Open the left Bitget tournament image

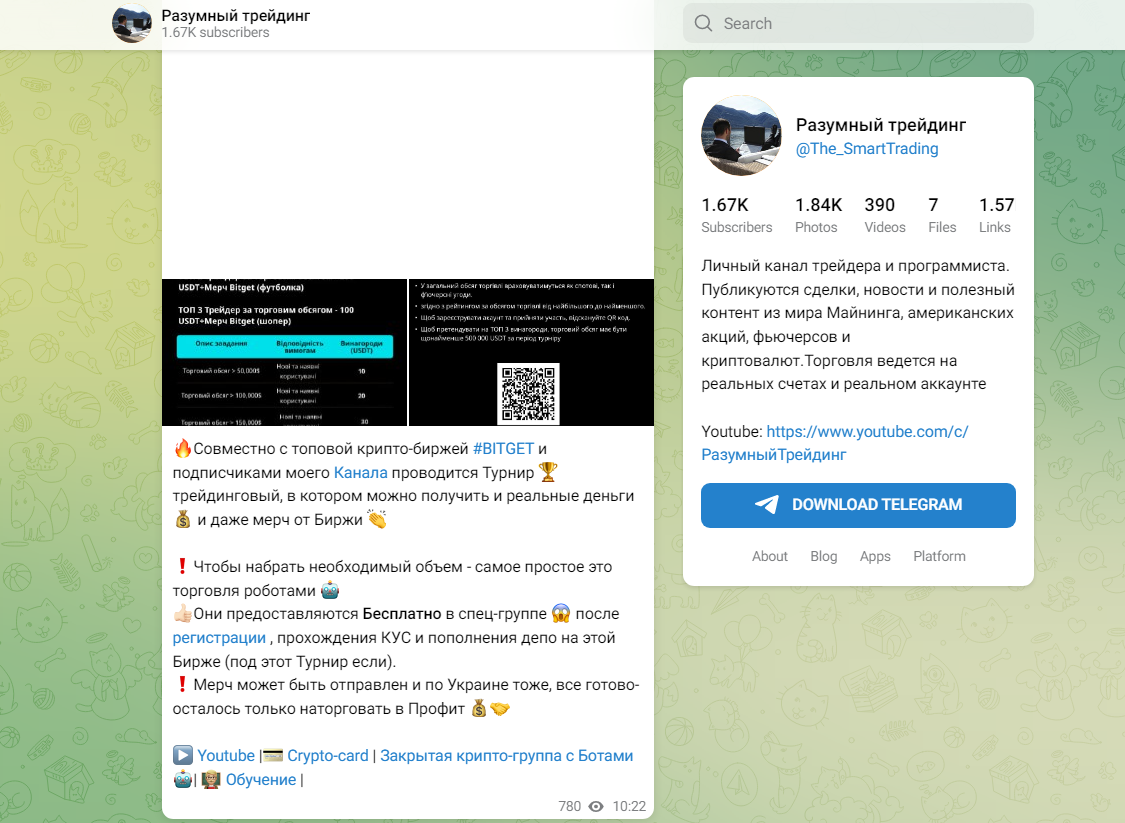285,352
